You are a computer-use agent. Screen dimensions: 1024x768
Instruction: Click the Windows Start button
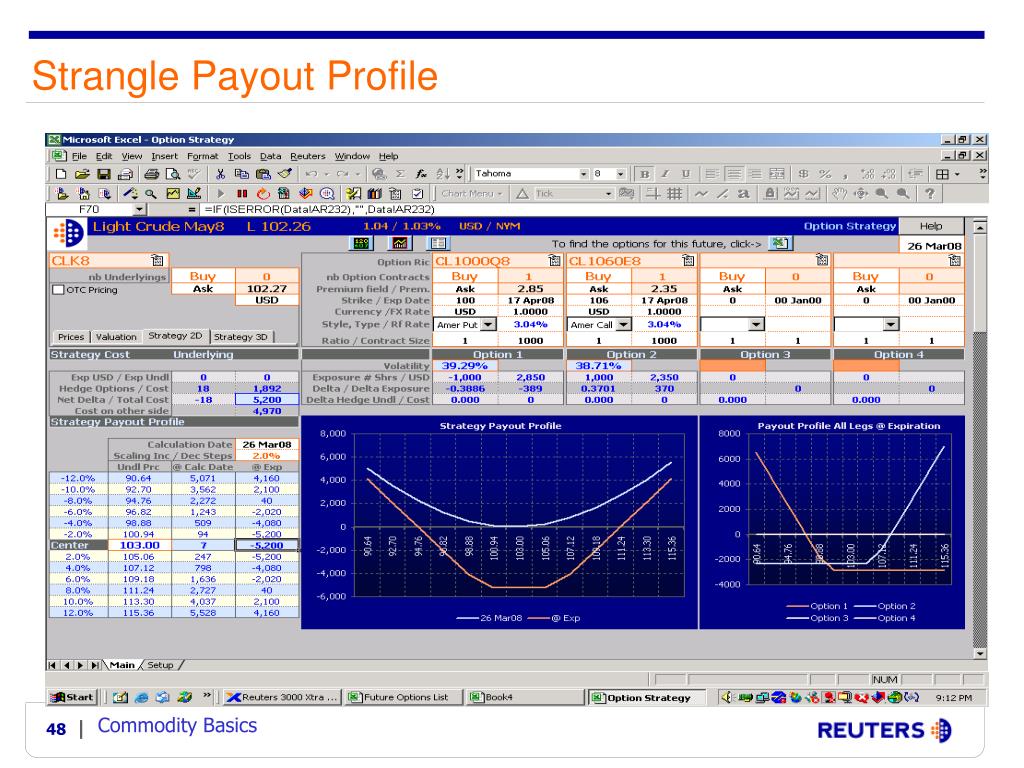tap(73, 697)
